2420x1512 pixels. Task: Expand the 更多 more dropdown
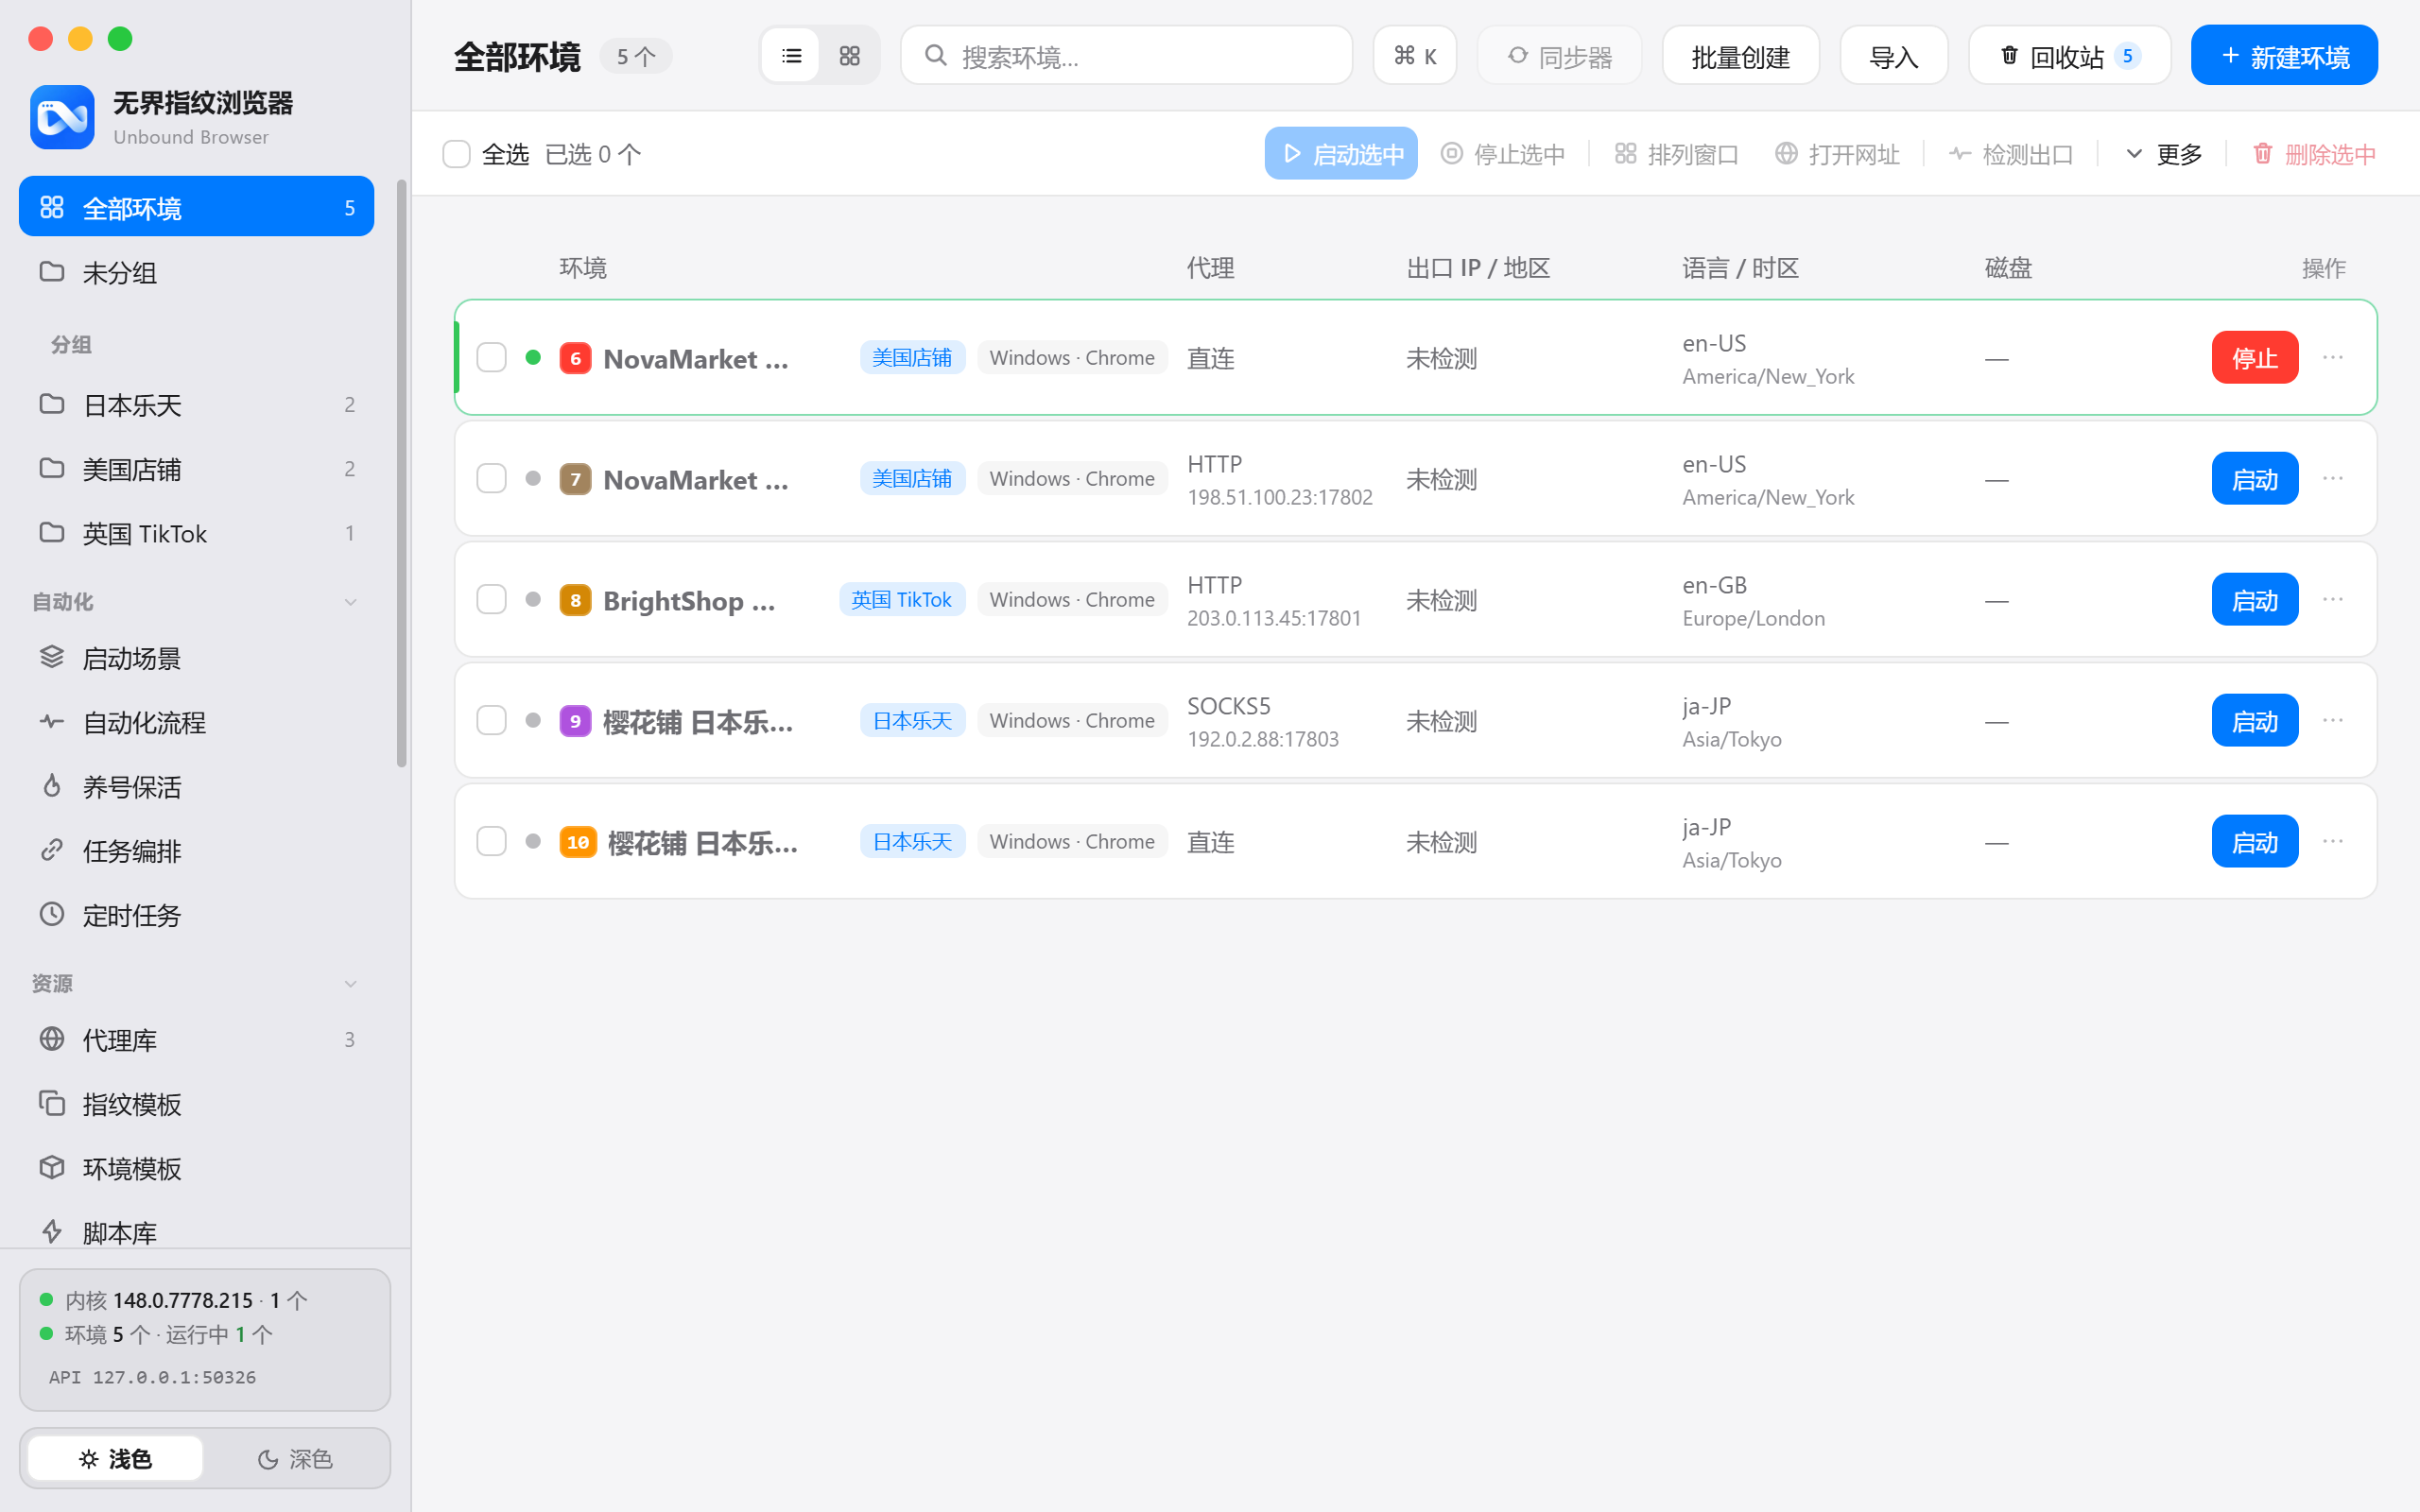pyautogui.click(x=2163, y=154)
